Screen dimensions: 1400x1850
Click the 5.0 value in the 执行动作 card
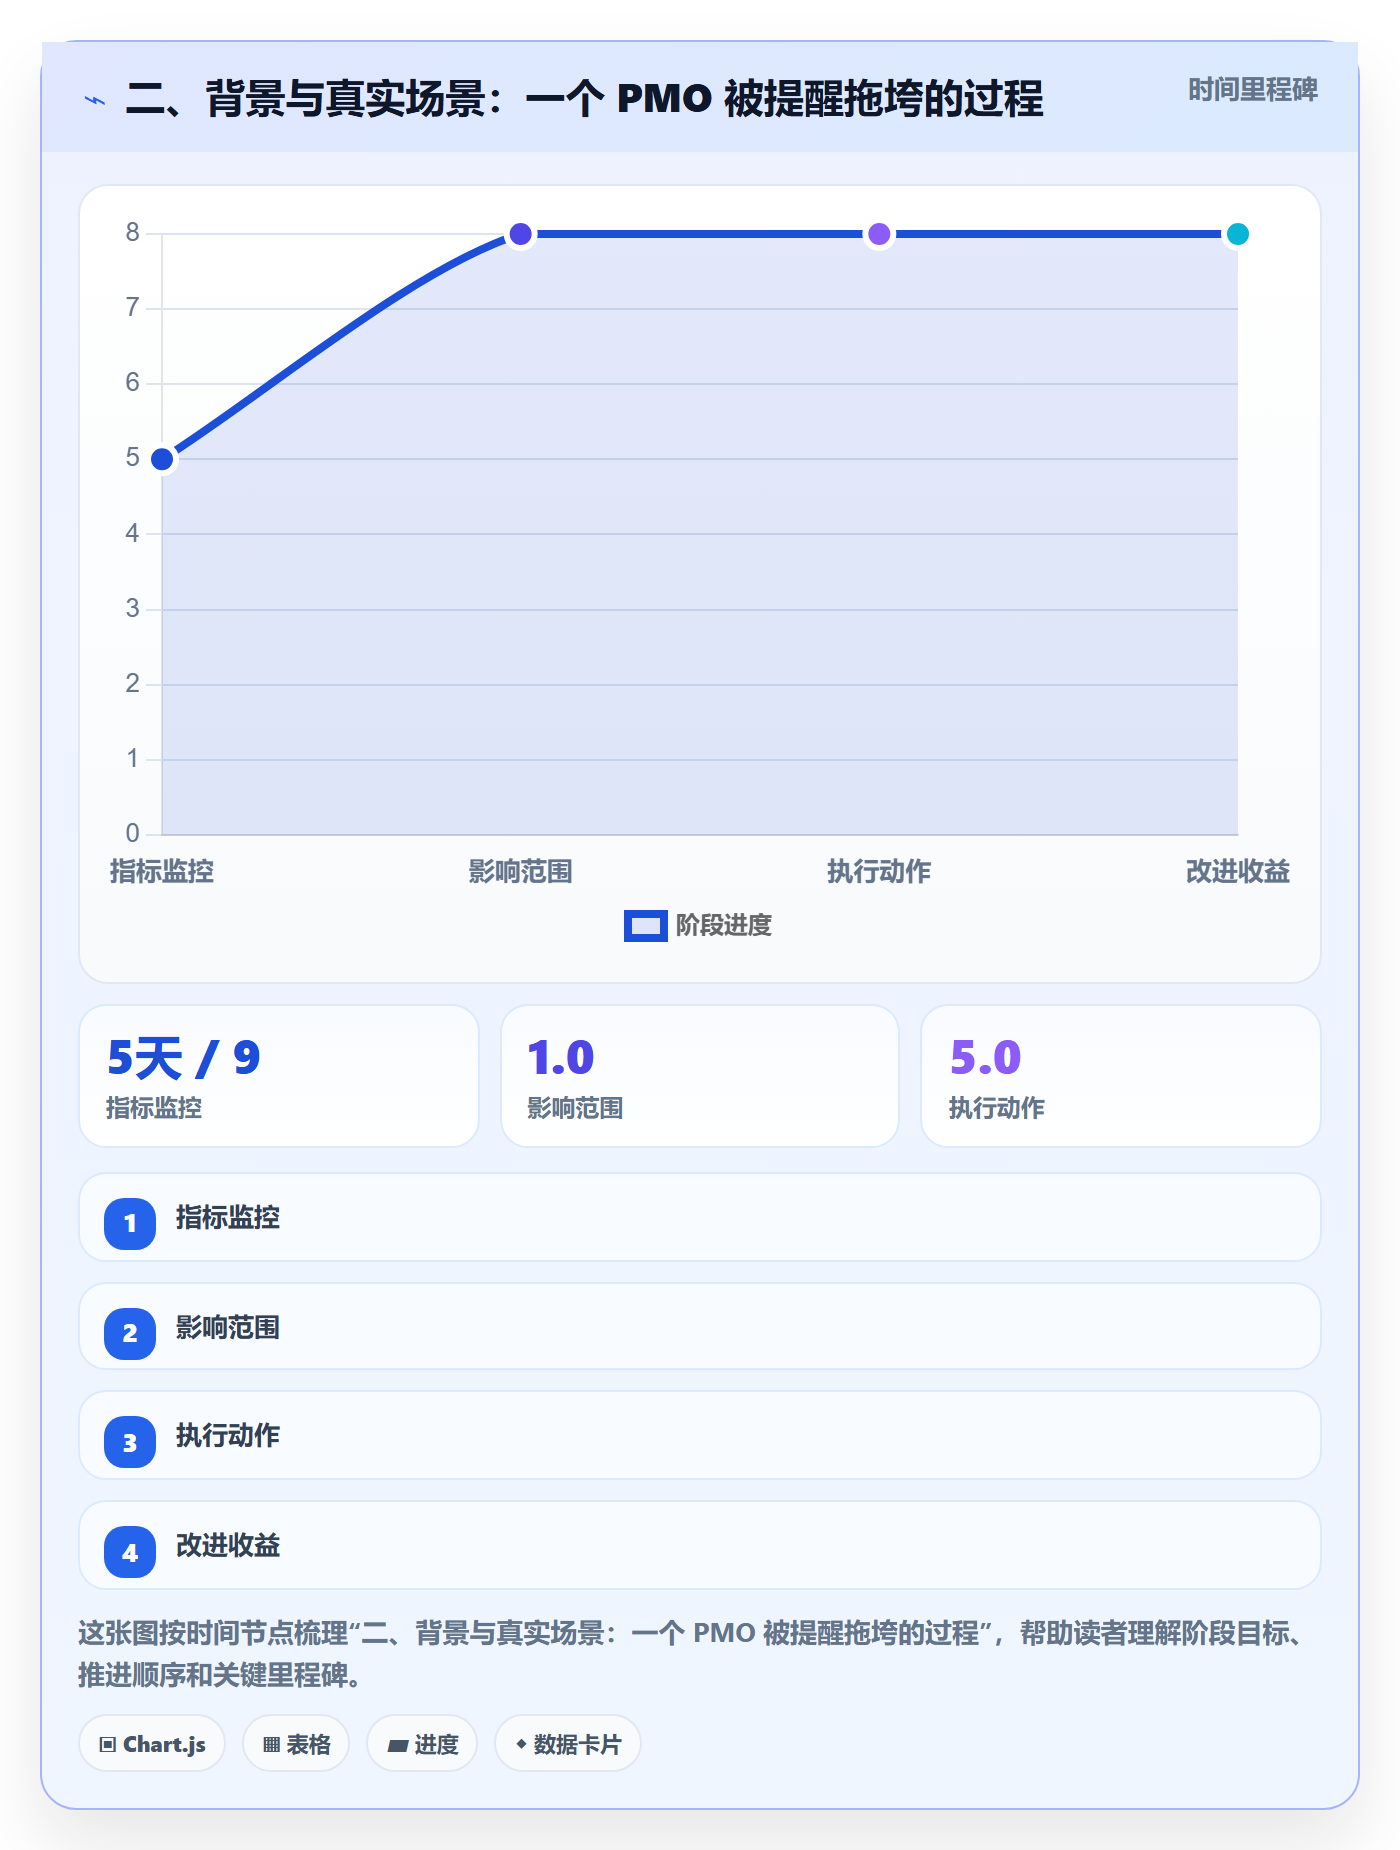coord(985,1058)
